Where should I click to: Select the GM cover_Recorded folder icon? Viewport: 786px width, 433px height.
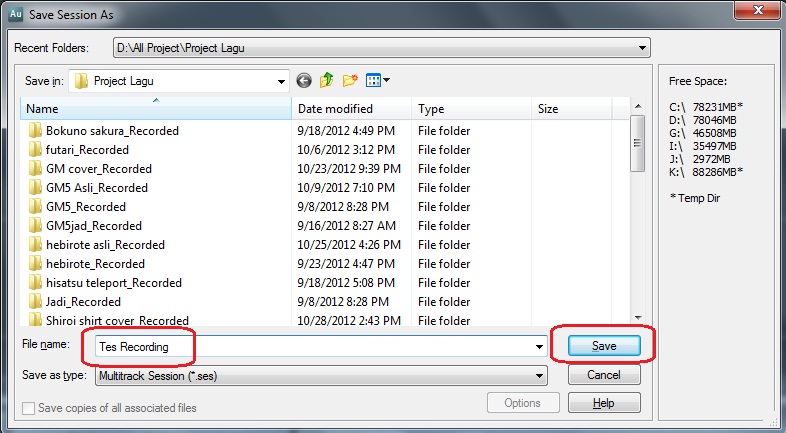pos(35,169)
